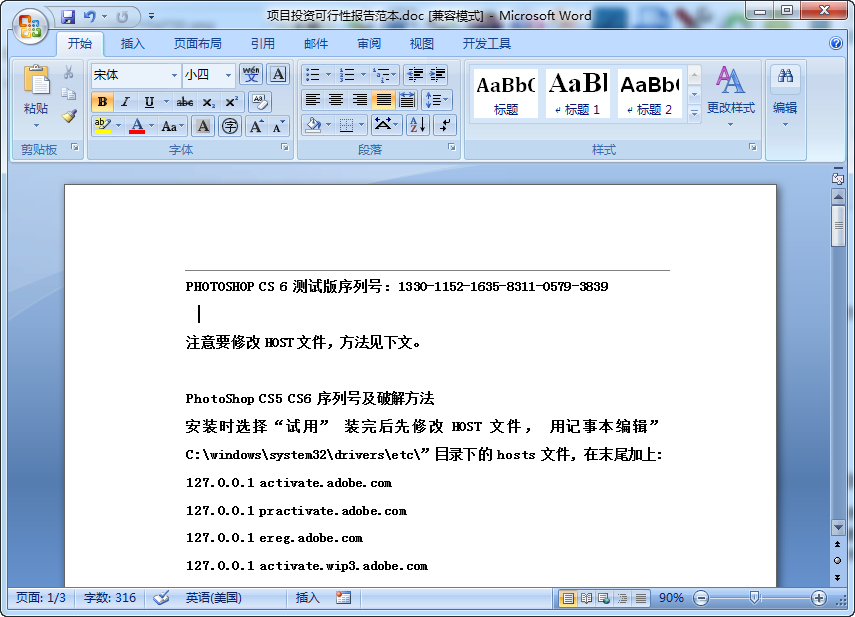The image size is (855, 617).
Task: Open the Font dialog launcher
Action: 285,147
